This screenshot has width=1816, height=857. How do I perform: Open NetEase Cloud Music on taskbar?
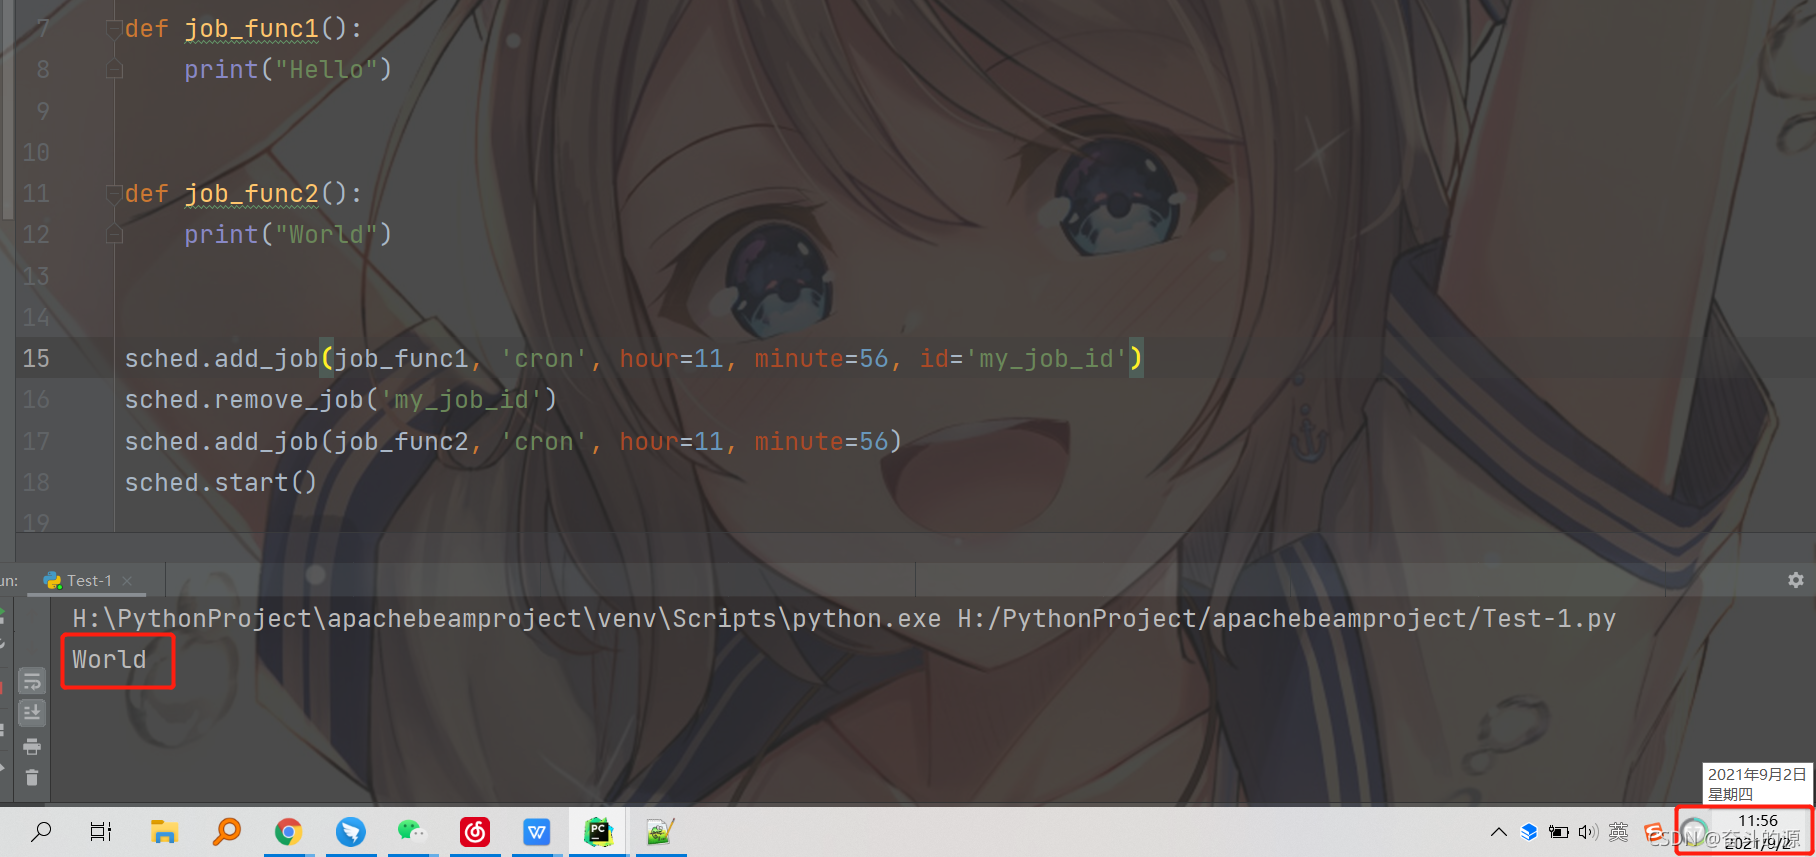click(x=475, y=831)
